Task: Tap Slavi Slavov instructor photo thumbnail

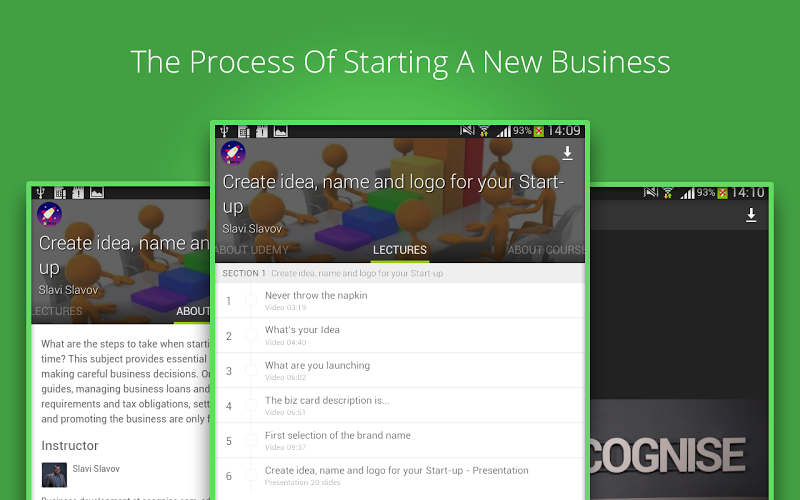Action: point(54,474)
